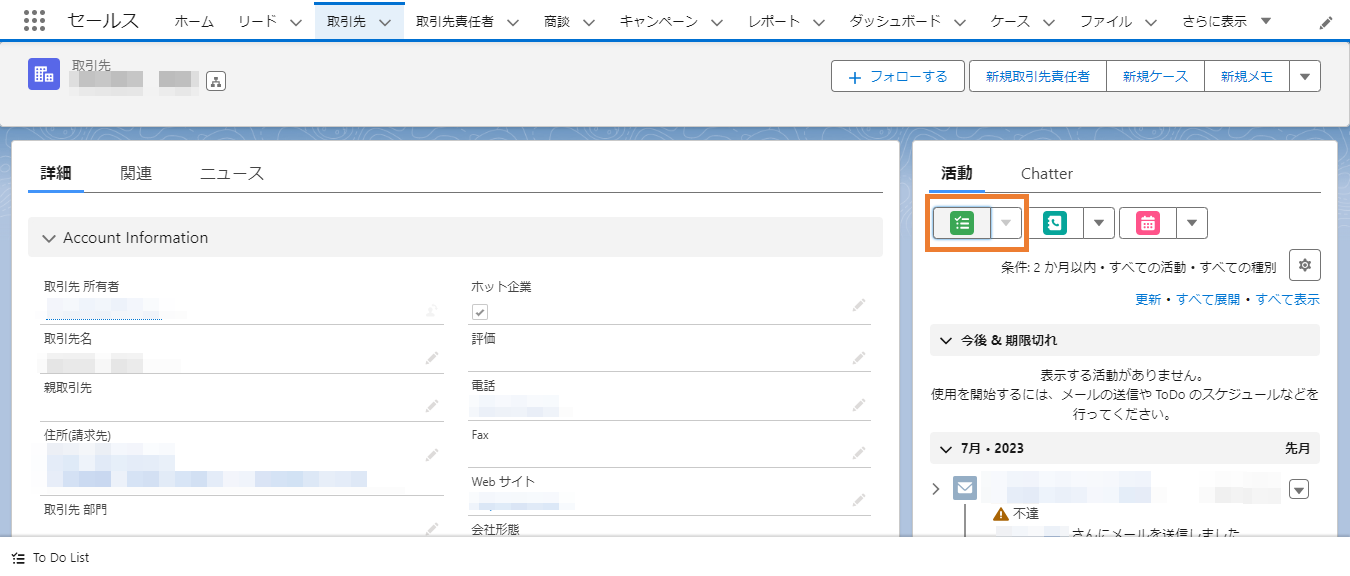Click the email envelope icon in the timeline
Viewport: 1350px width, 576px height.
pyautogui.click(x=964, y=488)
